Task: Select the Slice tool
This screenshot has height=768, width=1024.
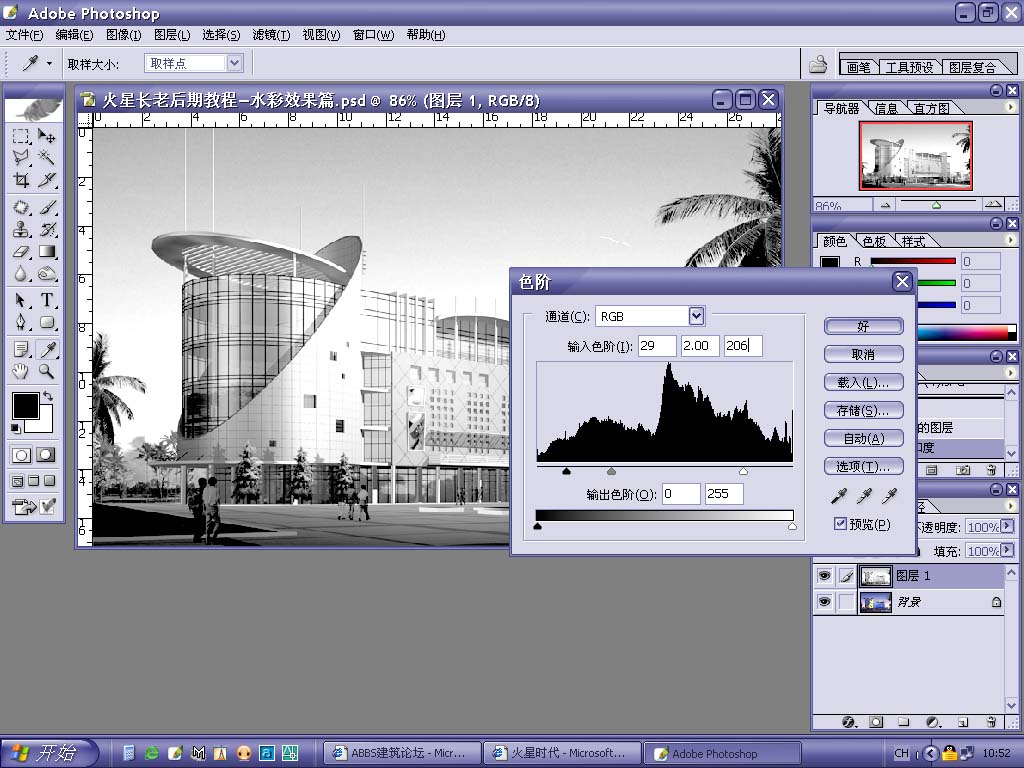Action: click(46, 180)
